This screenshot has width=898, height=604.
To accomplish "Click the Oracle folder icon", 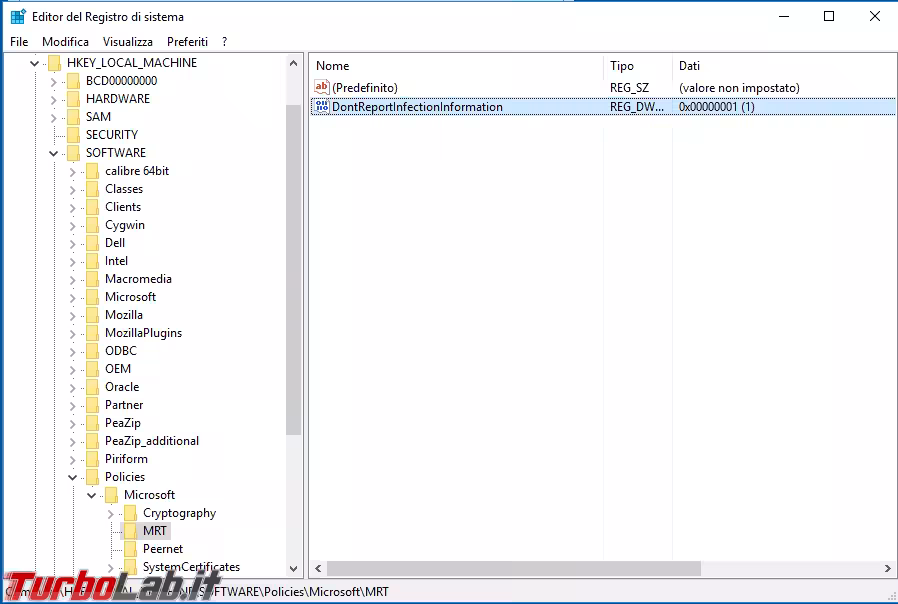I will click(92, 387).
